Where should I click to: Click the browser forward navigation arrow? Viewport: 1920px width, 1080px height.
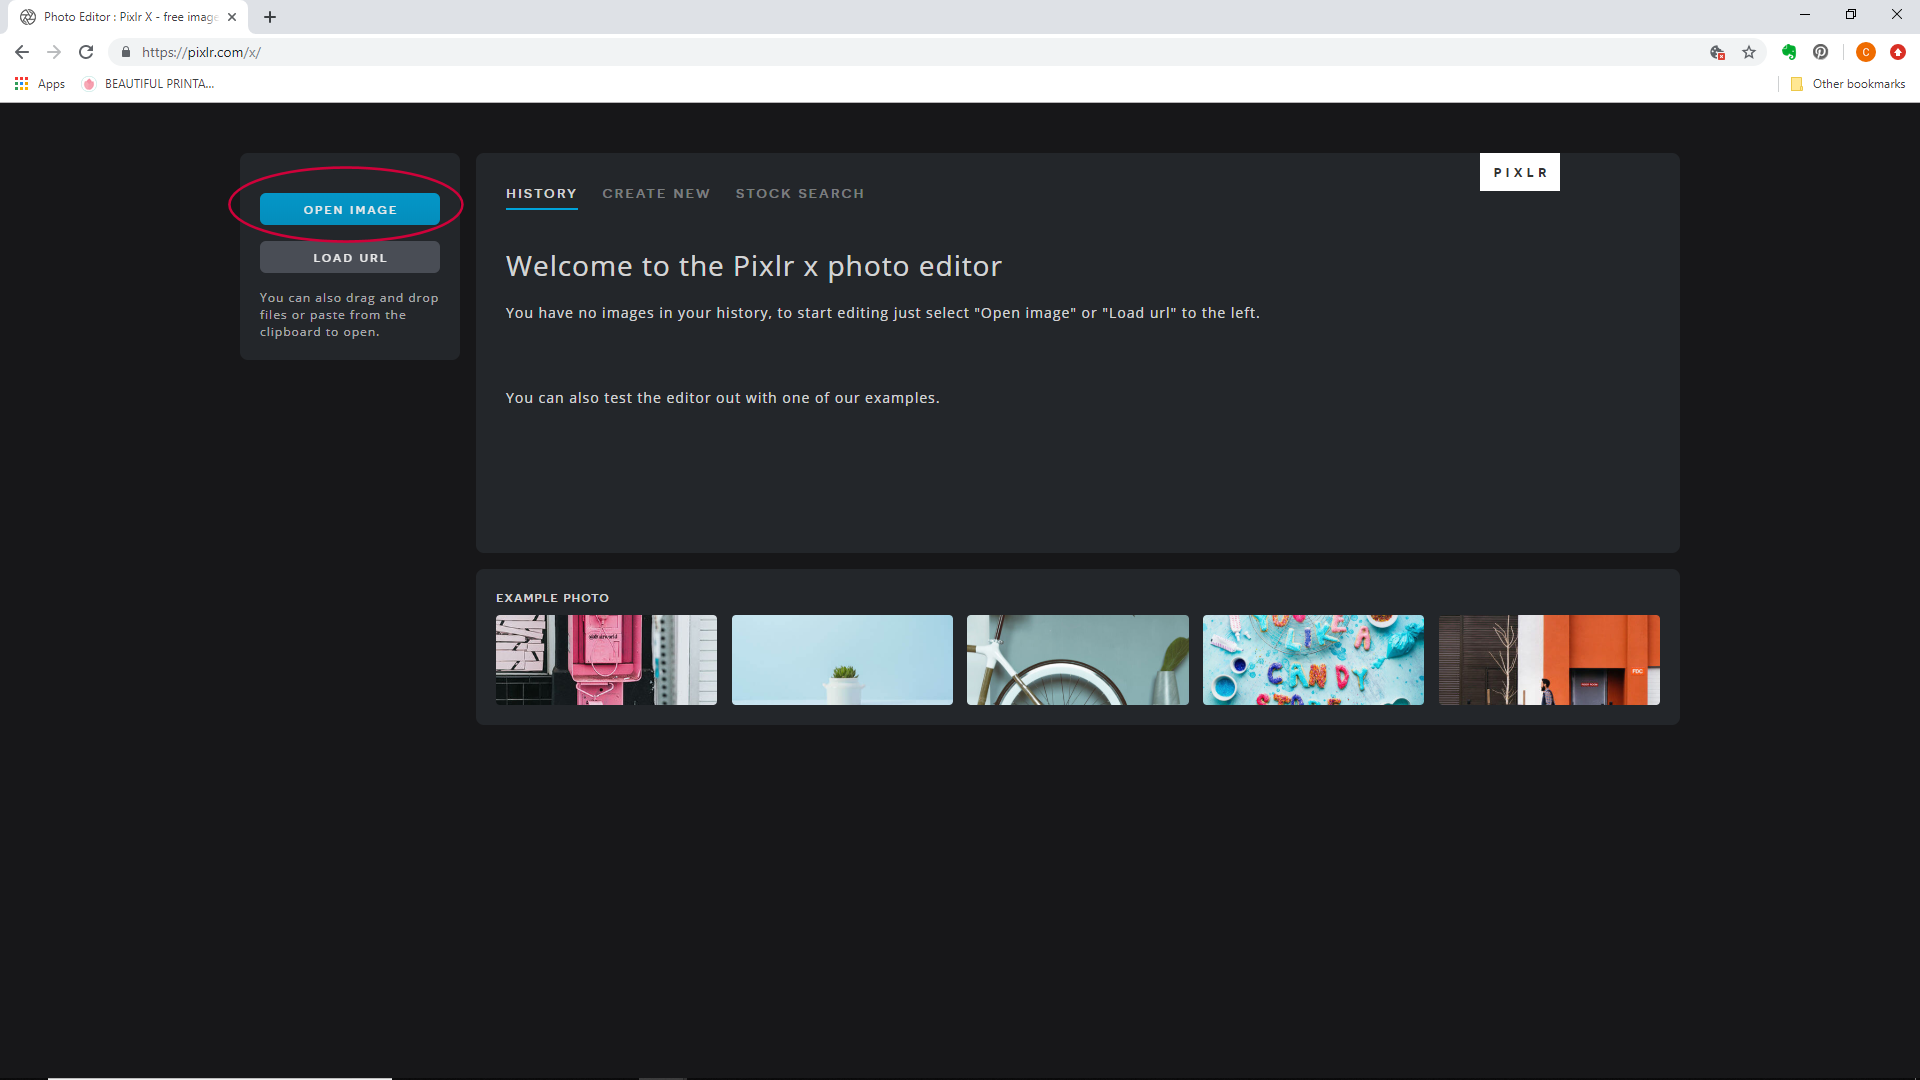pos(53,51)
